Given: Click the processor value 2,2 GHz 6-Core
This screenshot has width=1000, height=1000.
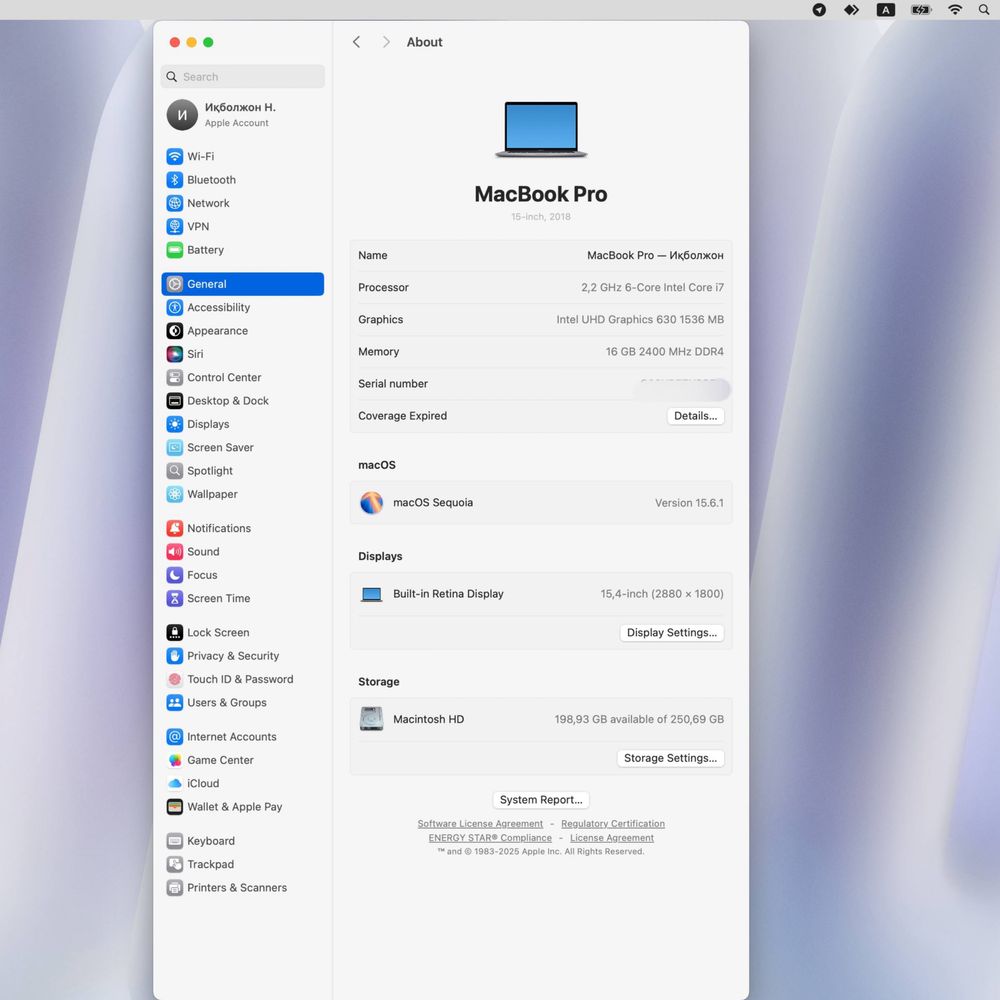Looking at the screenshot, I should pyautogui.click(x=652, y=288).
